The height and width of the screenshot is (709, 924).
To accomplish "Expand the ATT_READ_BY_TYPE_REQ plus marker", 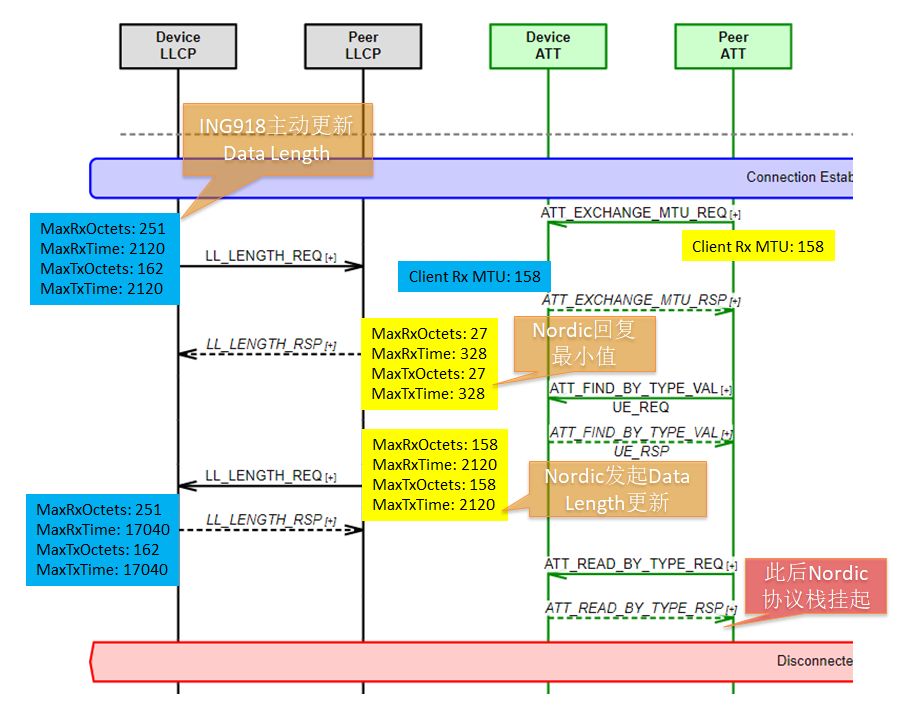I will pyautogui.click(x=731, y=566).
